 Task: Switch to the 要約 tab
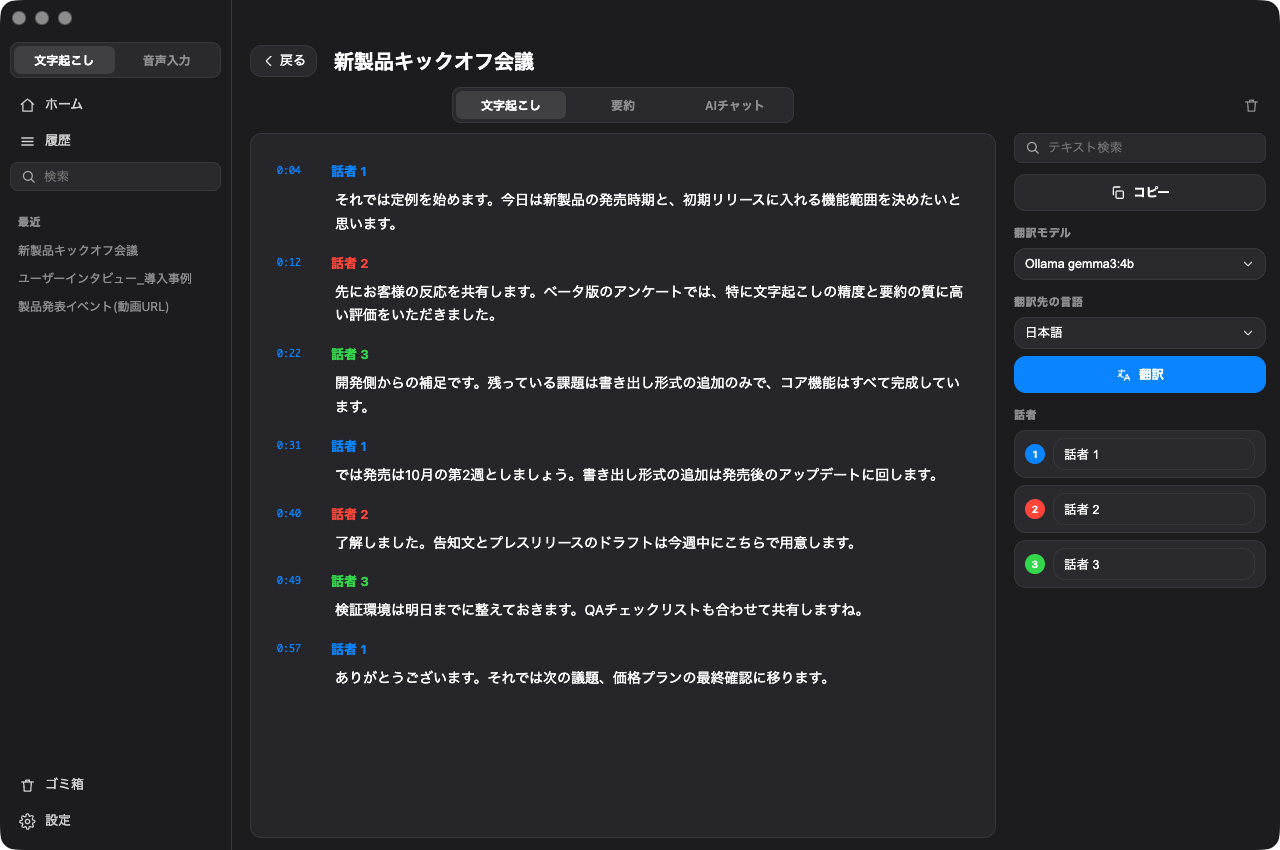[623, 105]
